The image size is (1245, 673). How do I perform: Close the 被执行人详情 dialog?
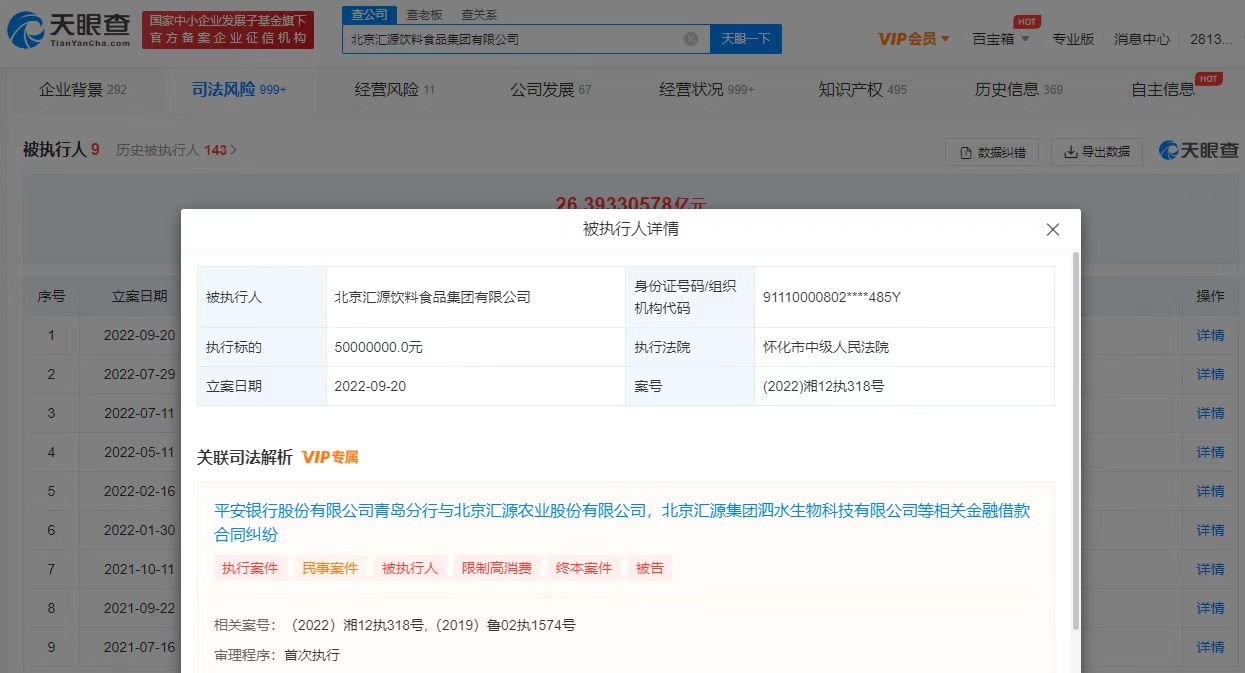1052,229
